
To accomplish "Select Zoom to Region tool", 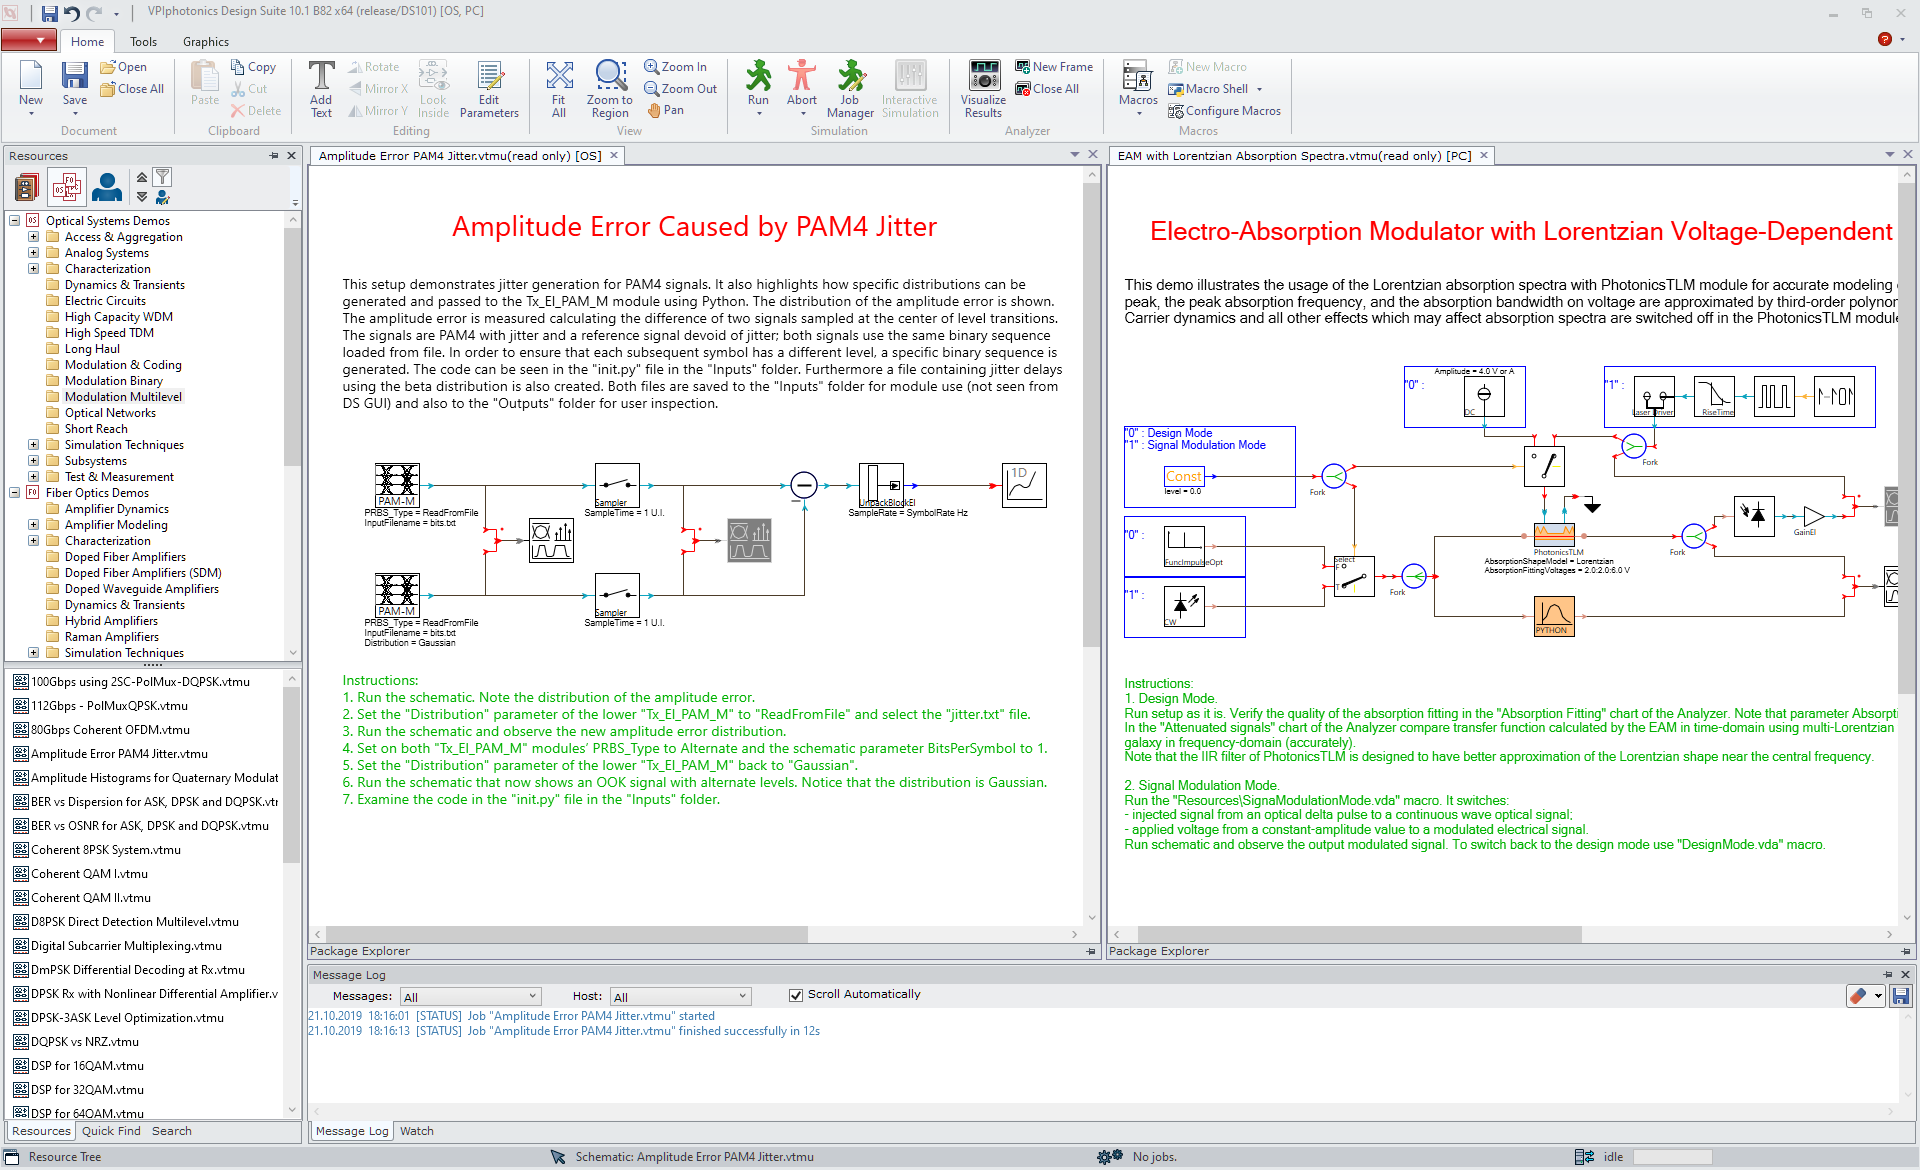I will [x=609, y=89].
